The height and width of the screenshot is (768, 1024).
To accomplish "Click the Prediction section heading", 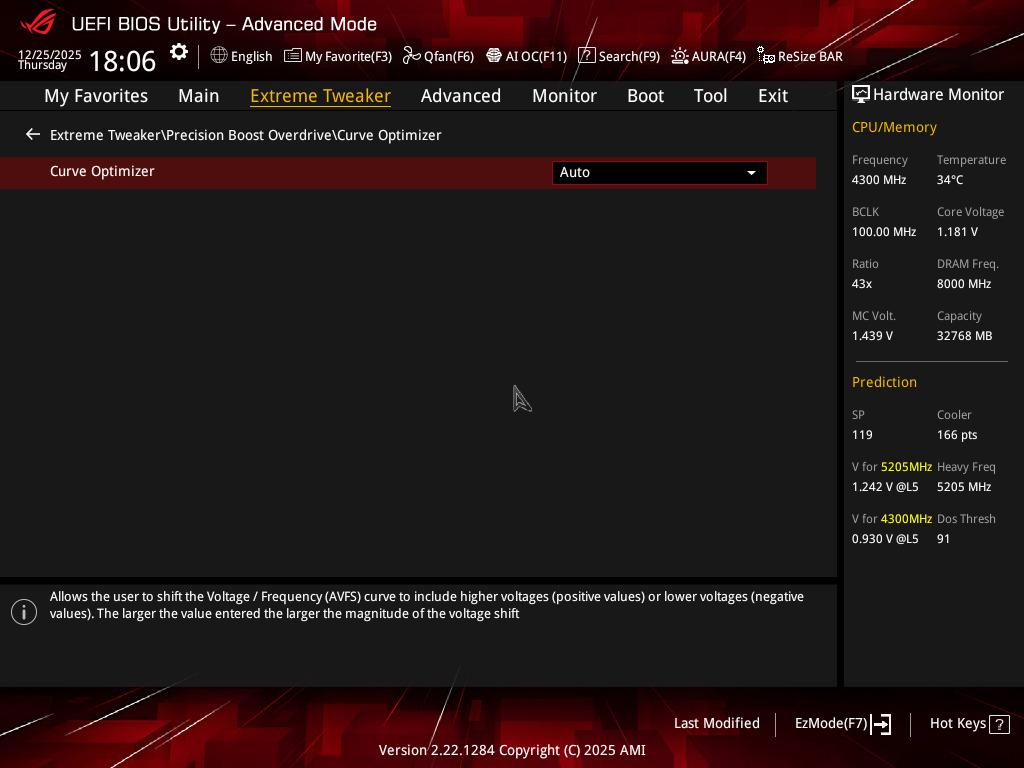I will click(x=884, y=382).
